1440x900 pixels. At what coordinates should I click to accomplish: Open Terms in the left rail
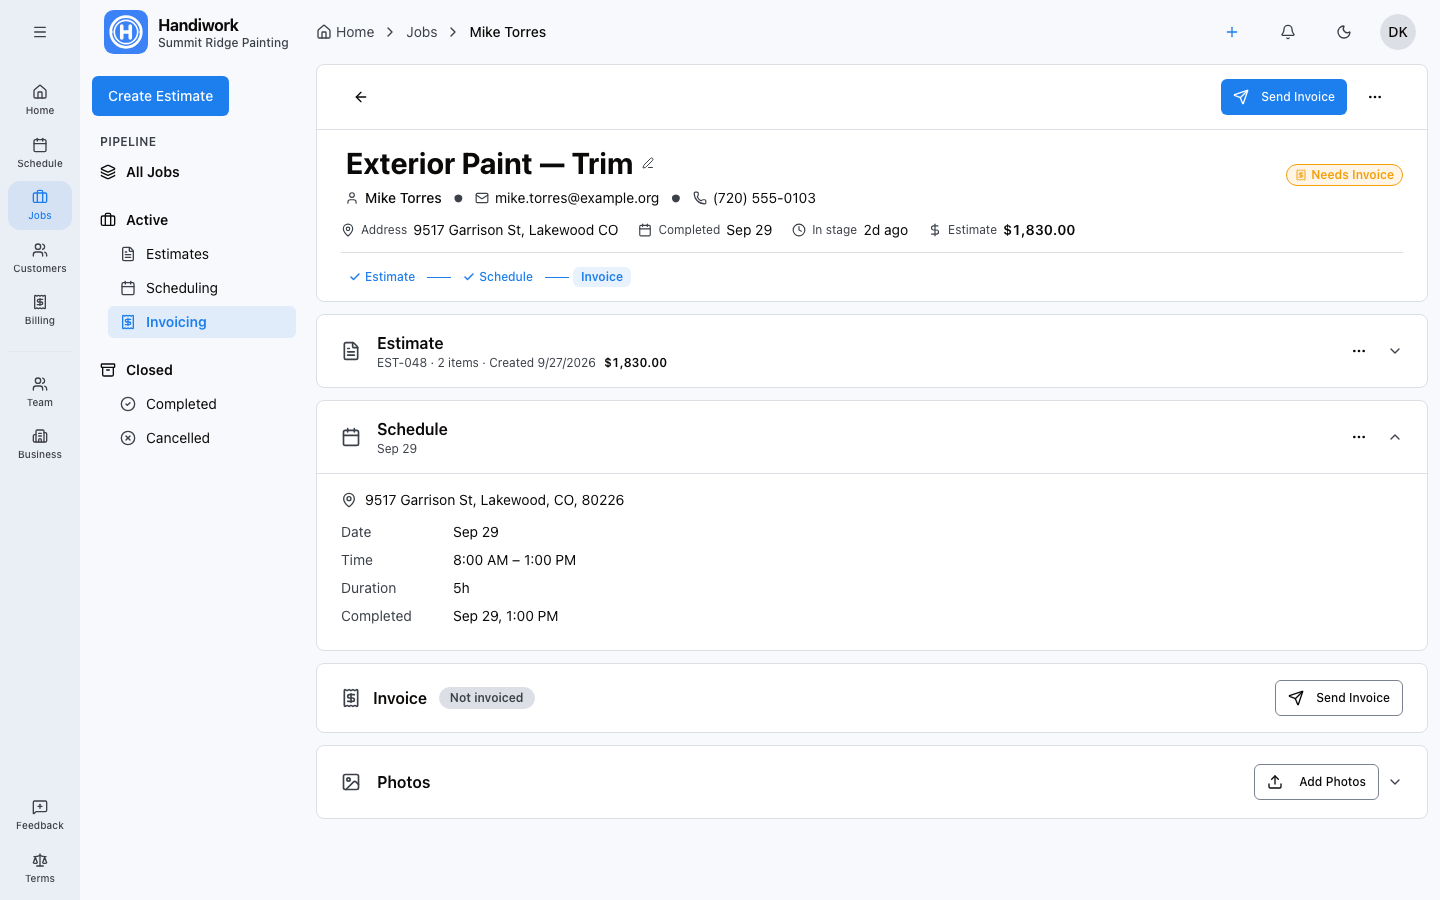click(x=40, y=867)
